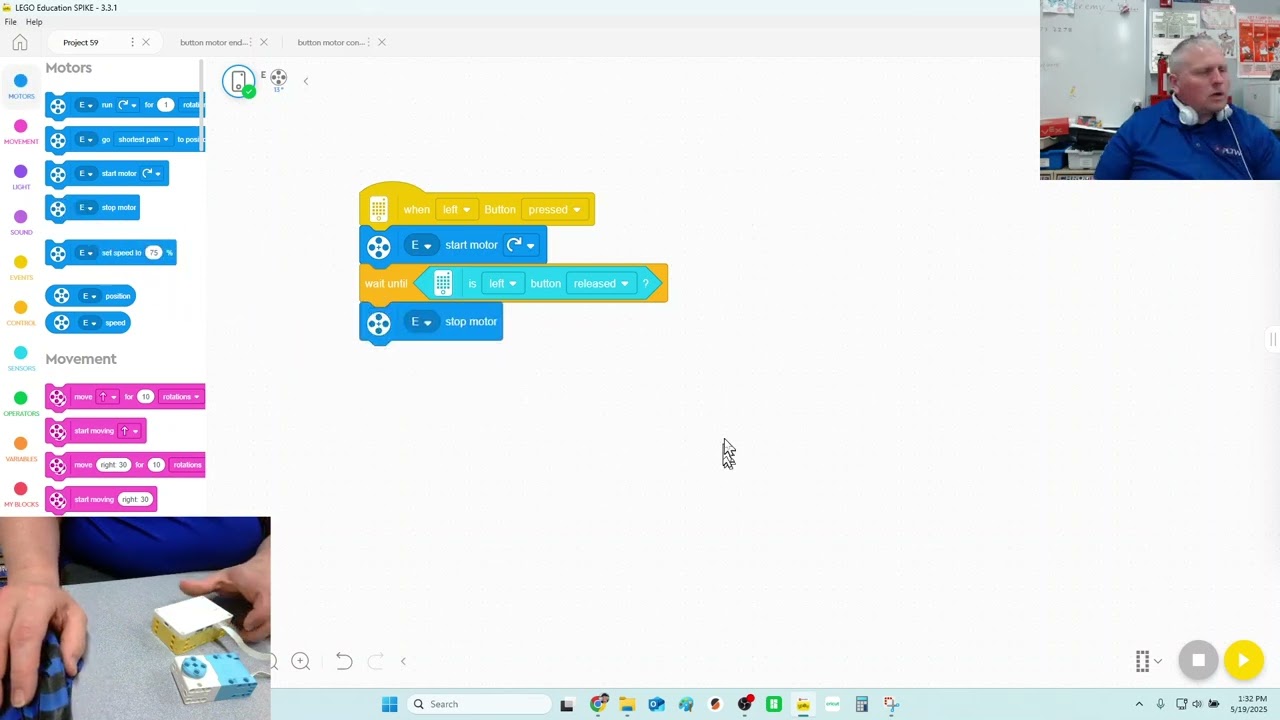This screenshot has height=720, width=1280.
Task: Switch to button motor end tab
Action: click(x=212, y=42)
